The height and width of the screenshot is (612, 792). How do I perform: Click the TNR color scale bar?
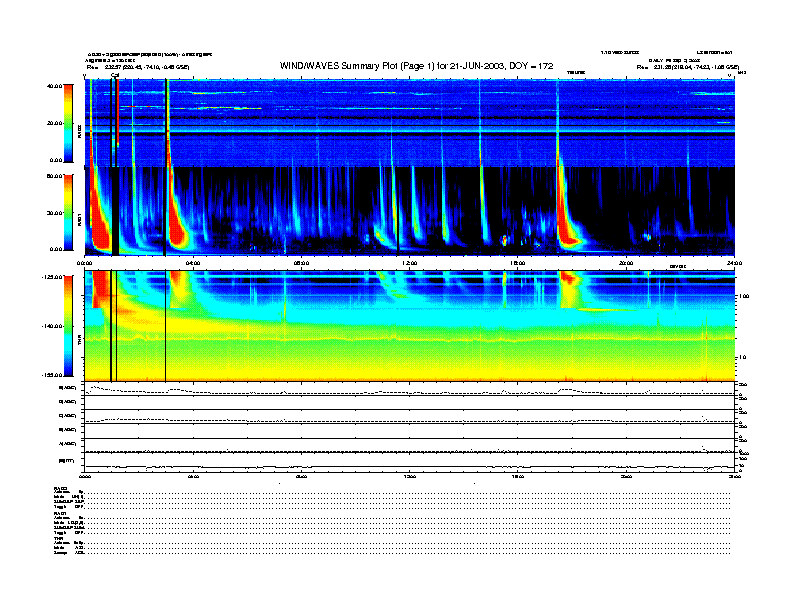click(69, 324)
